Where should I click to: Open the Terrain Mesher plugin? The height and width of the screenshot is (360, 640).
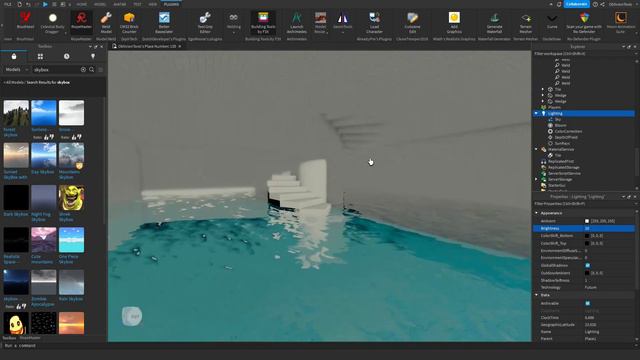526,22
